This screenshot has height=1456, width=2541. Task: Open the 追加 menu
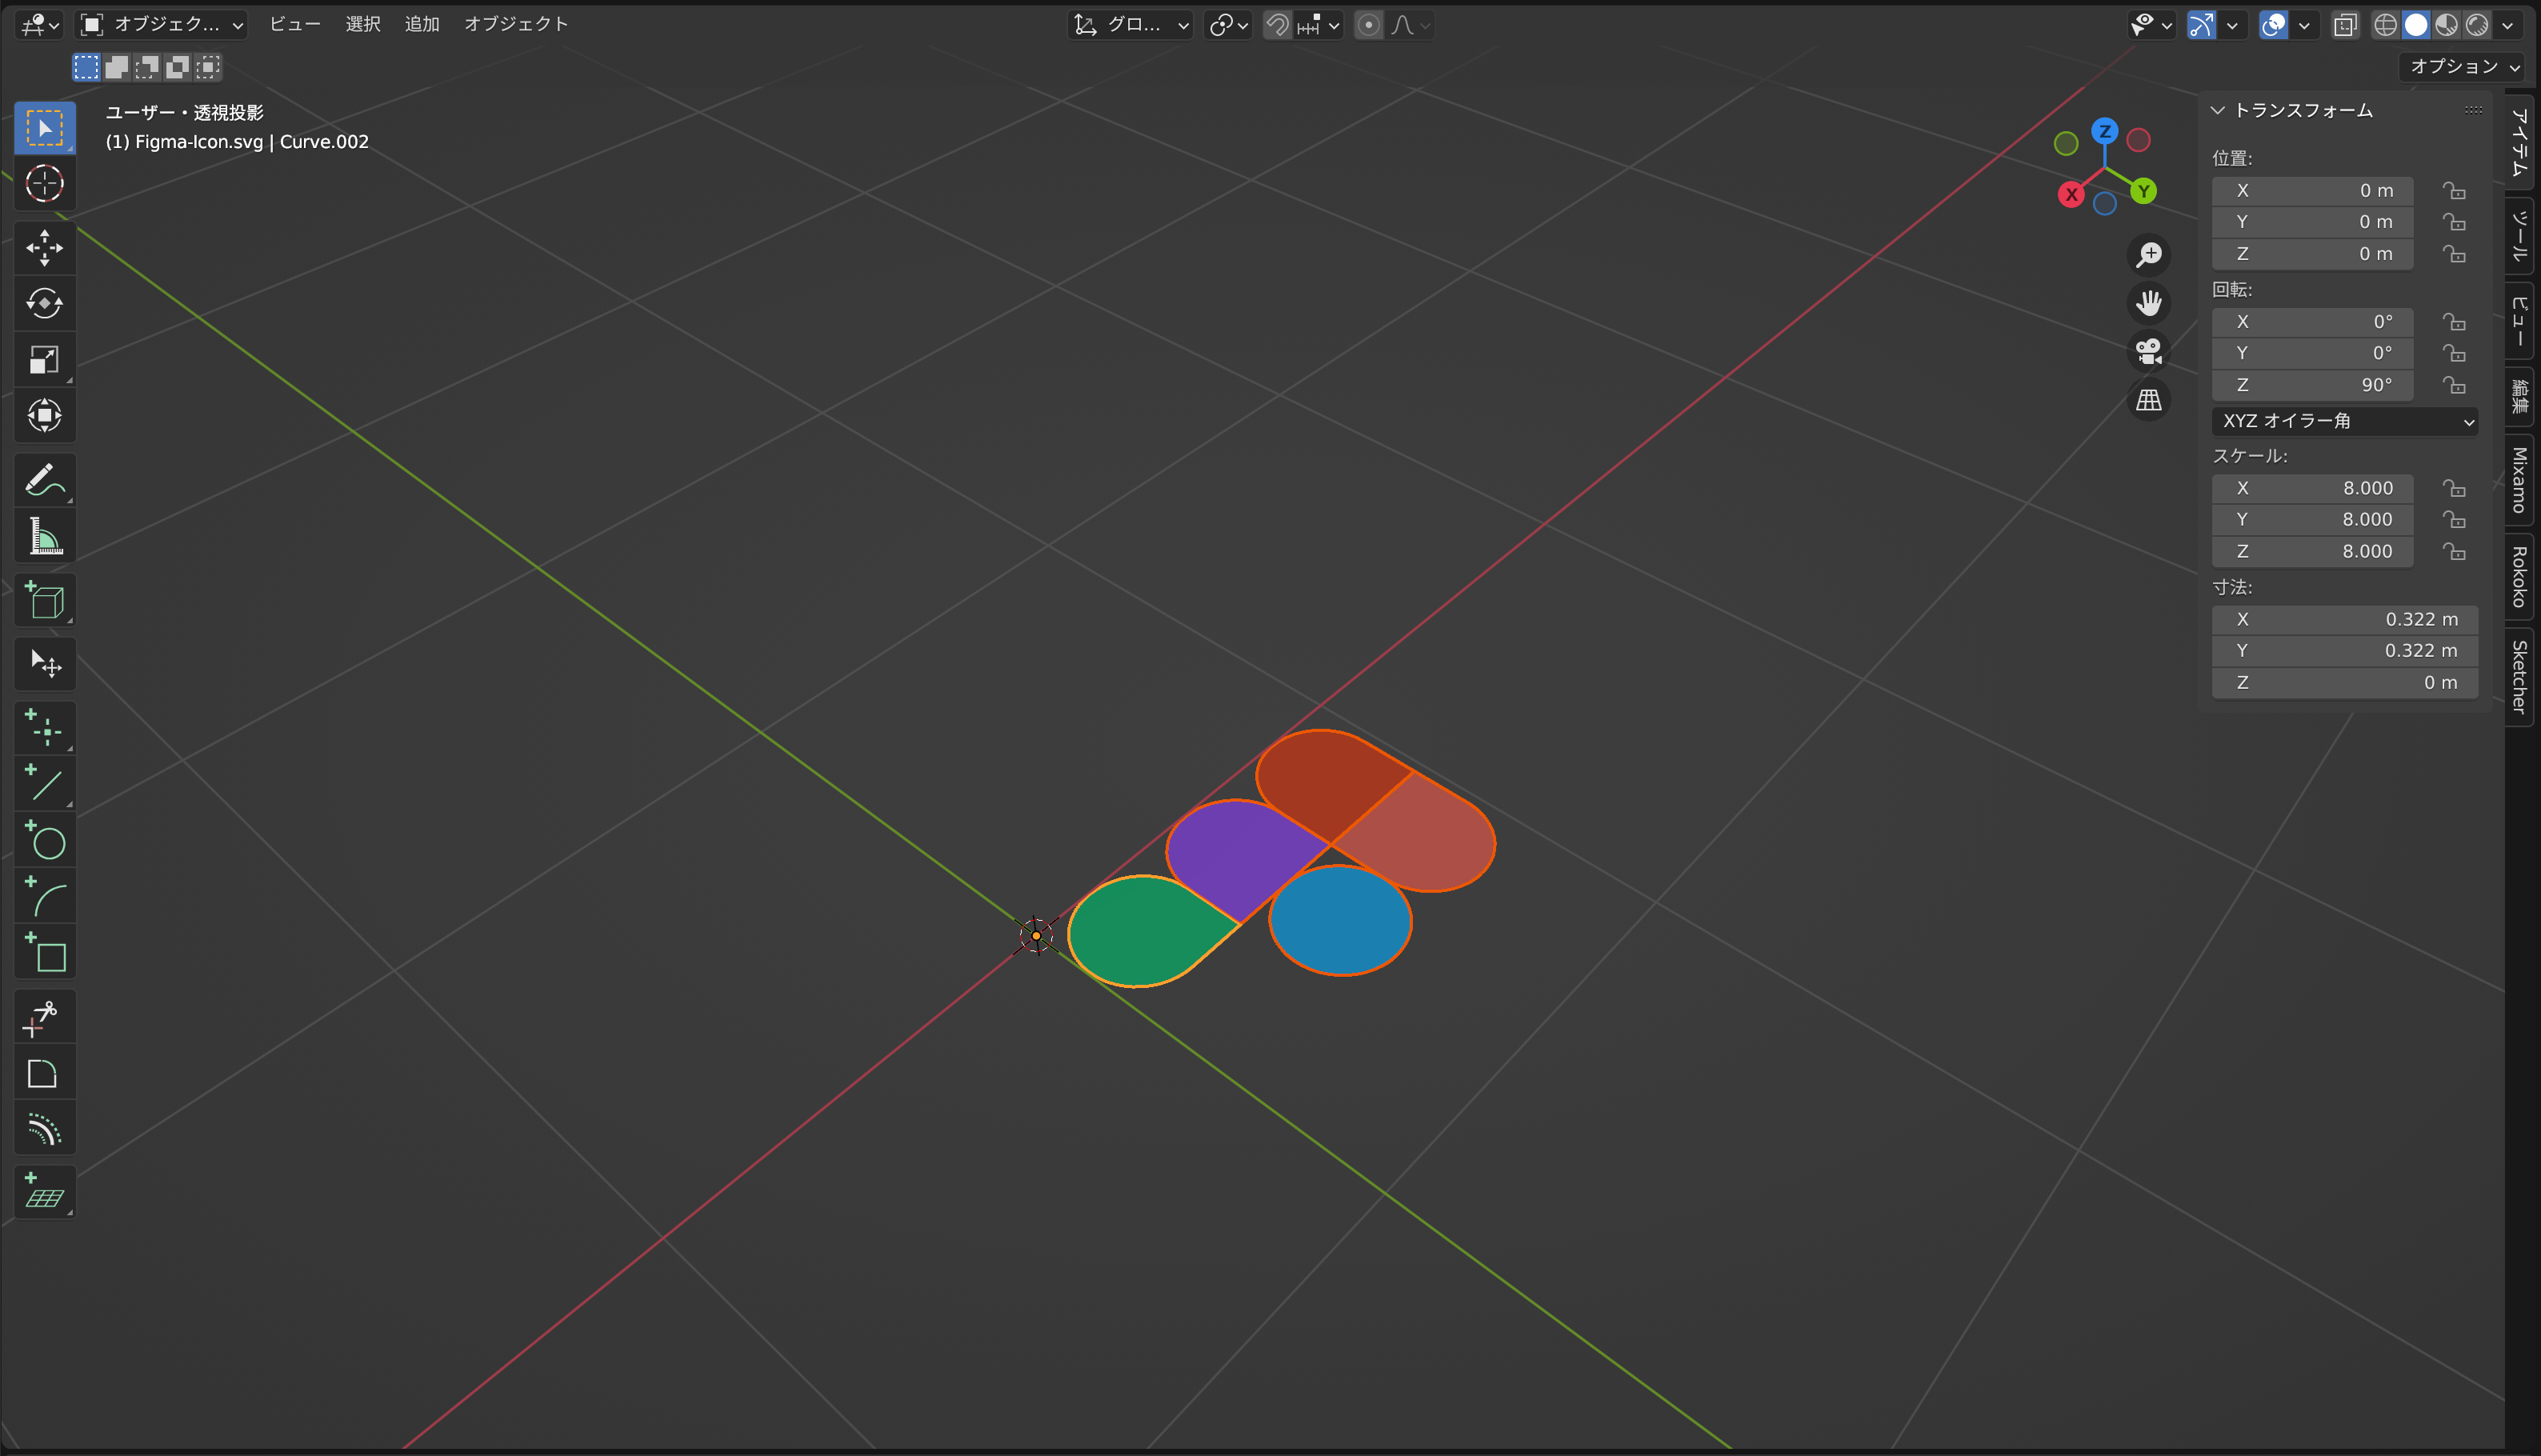(422, 25)
